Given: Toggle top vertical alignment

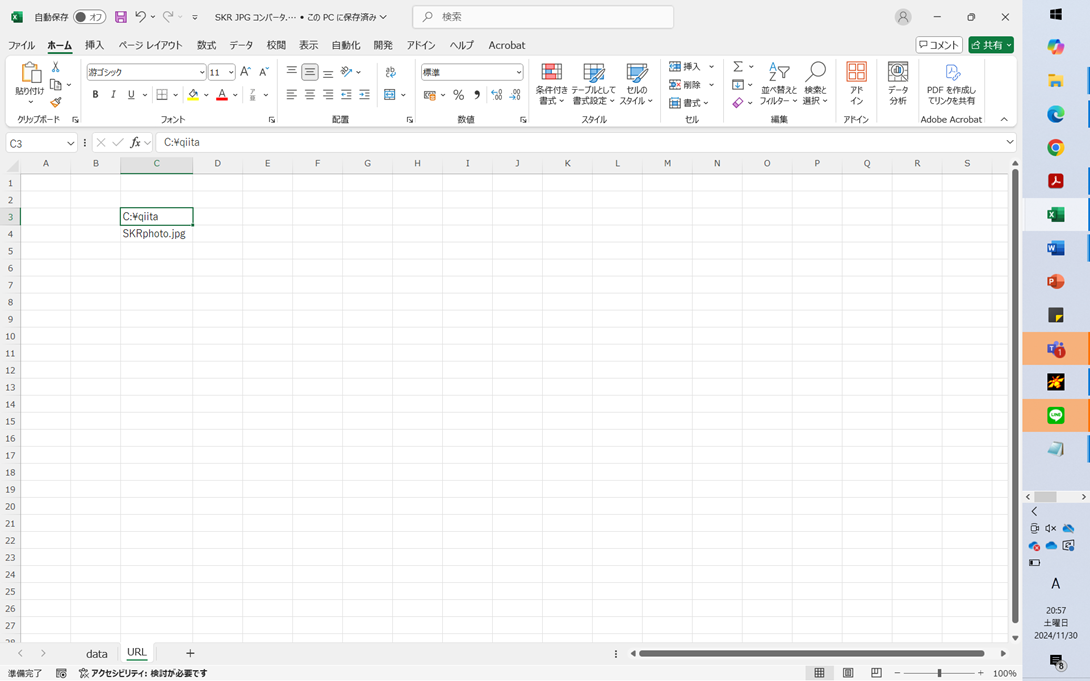Looking at the screenshot, I should [x=292, y=72].
